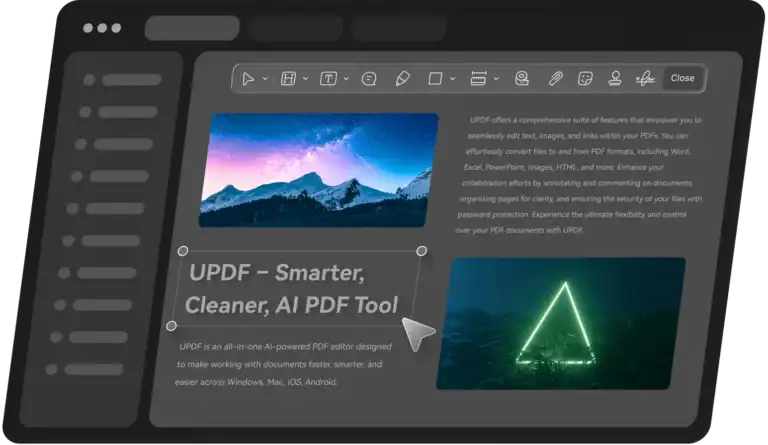Open the dropdown next to cursor tool
Image resolution: width=768 pixels, height=445 pixels.
[265, 78]
